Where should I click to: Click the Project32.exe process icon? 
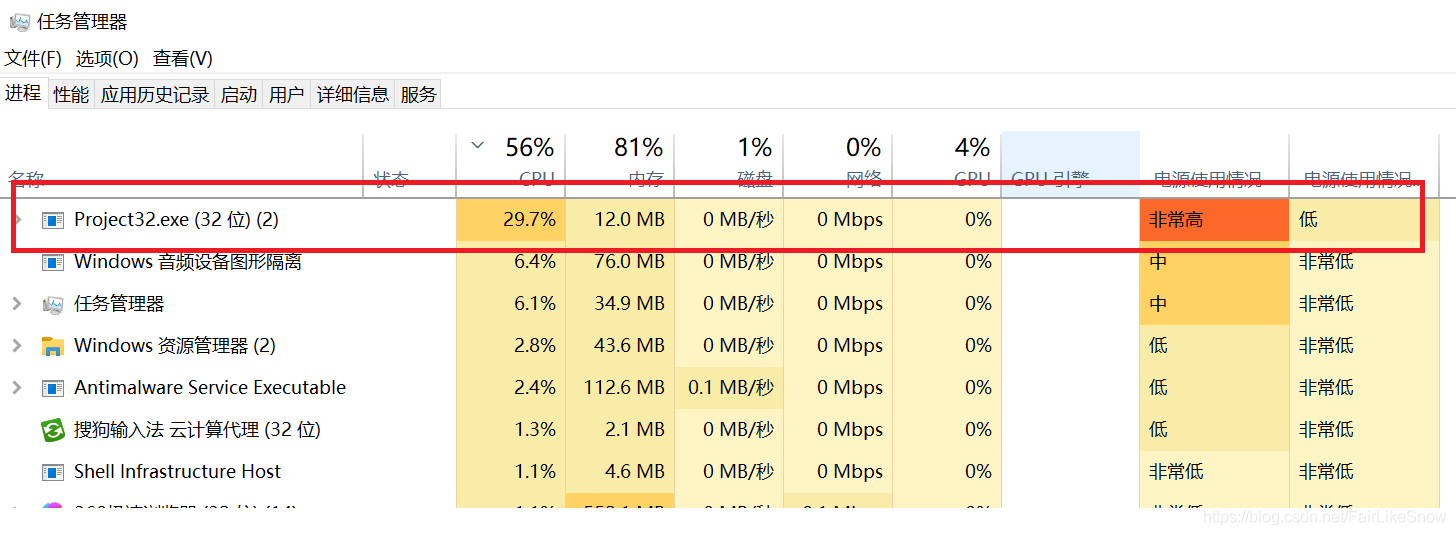point(53,220)
